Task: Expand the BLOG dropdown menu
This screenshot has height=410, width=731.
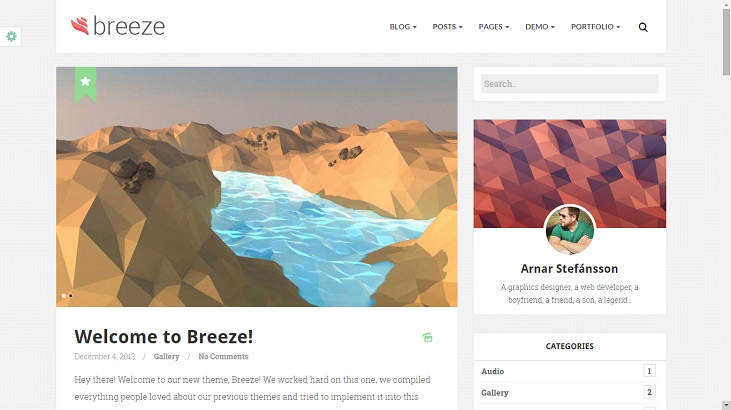Action: pos(403,27)
